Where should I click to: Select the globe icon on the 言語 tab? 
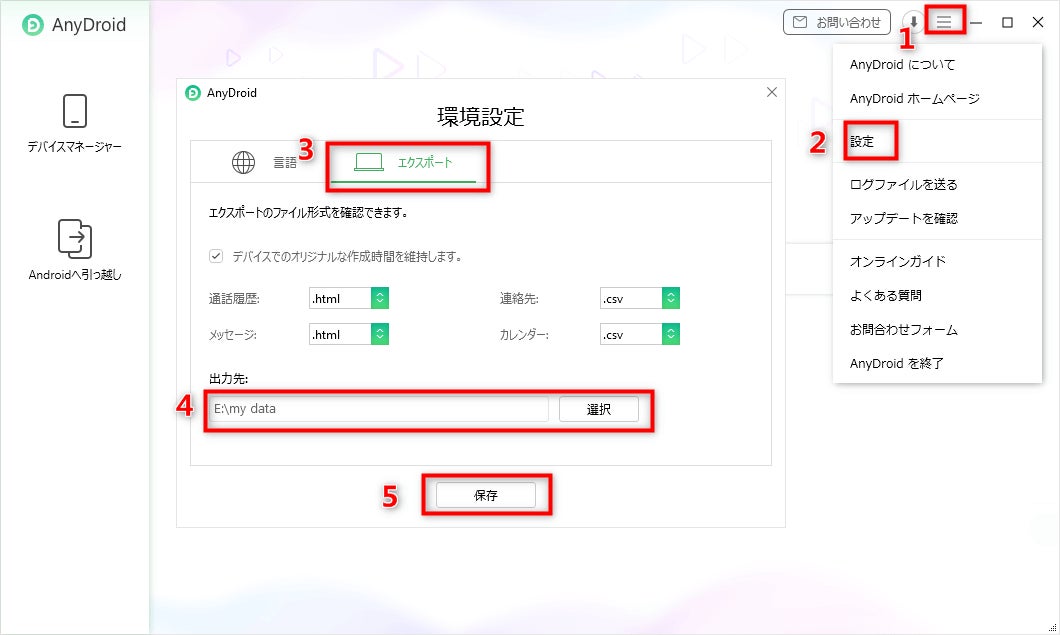pos(243,161)
